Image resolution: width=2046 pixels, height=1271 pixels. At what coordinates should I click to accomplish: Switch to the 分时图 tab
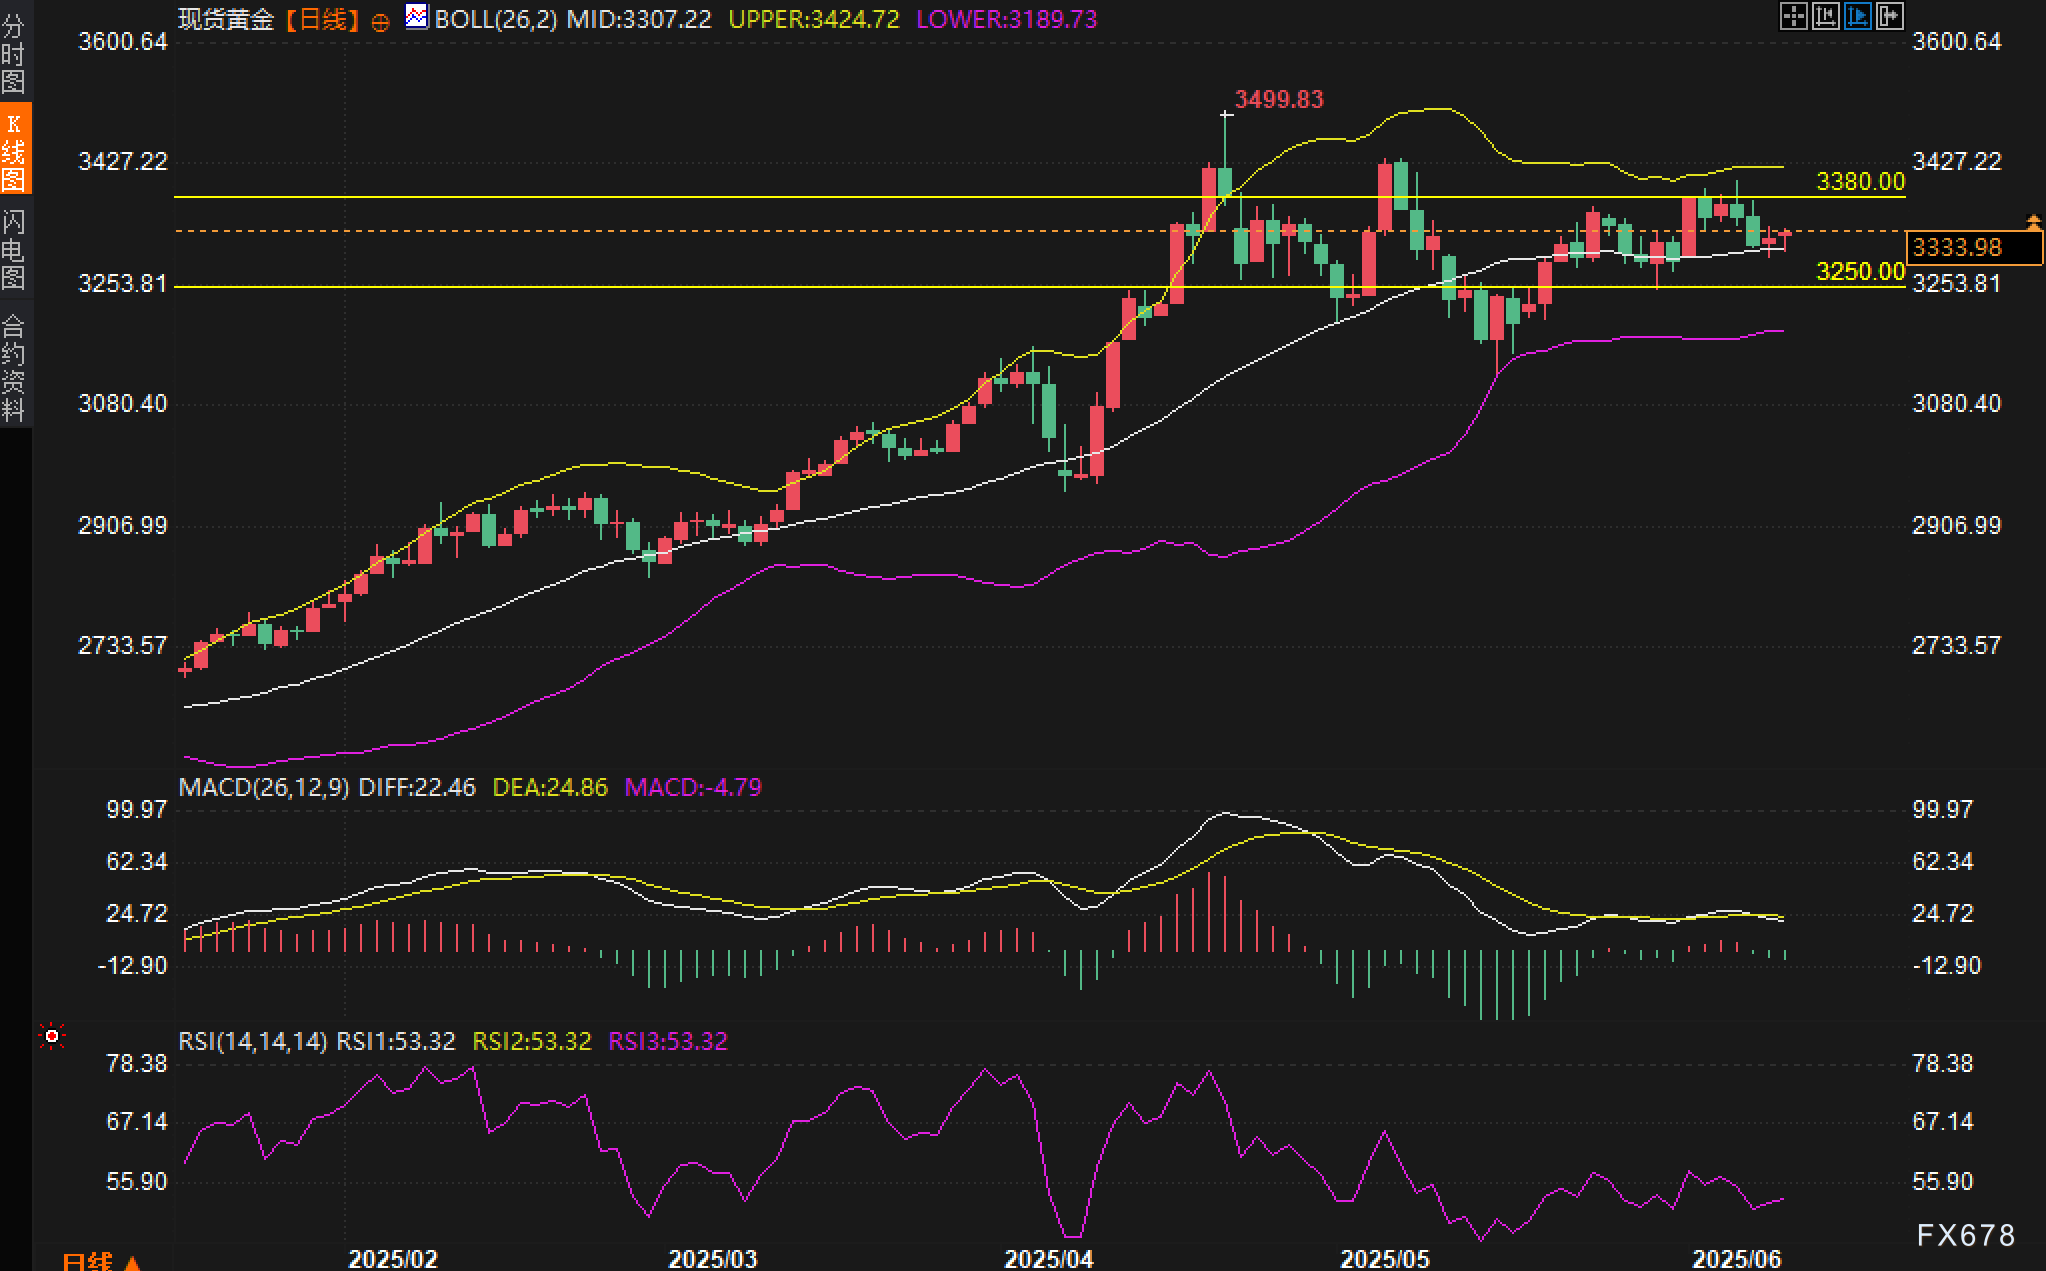tap(14, 52)
